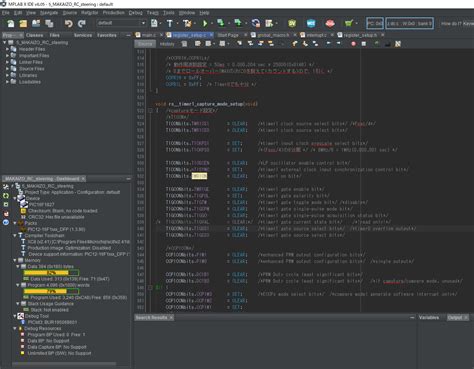This screenshot has height=369, width=474.
Task: Undo the last edit
Action: click(69, 23)
